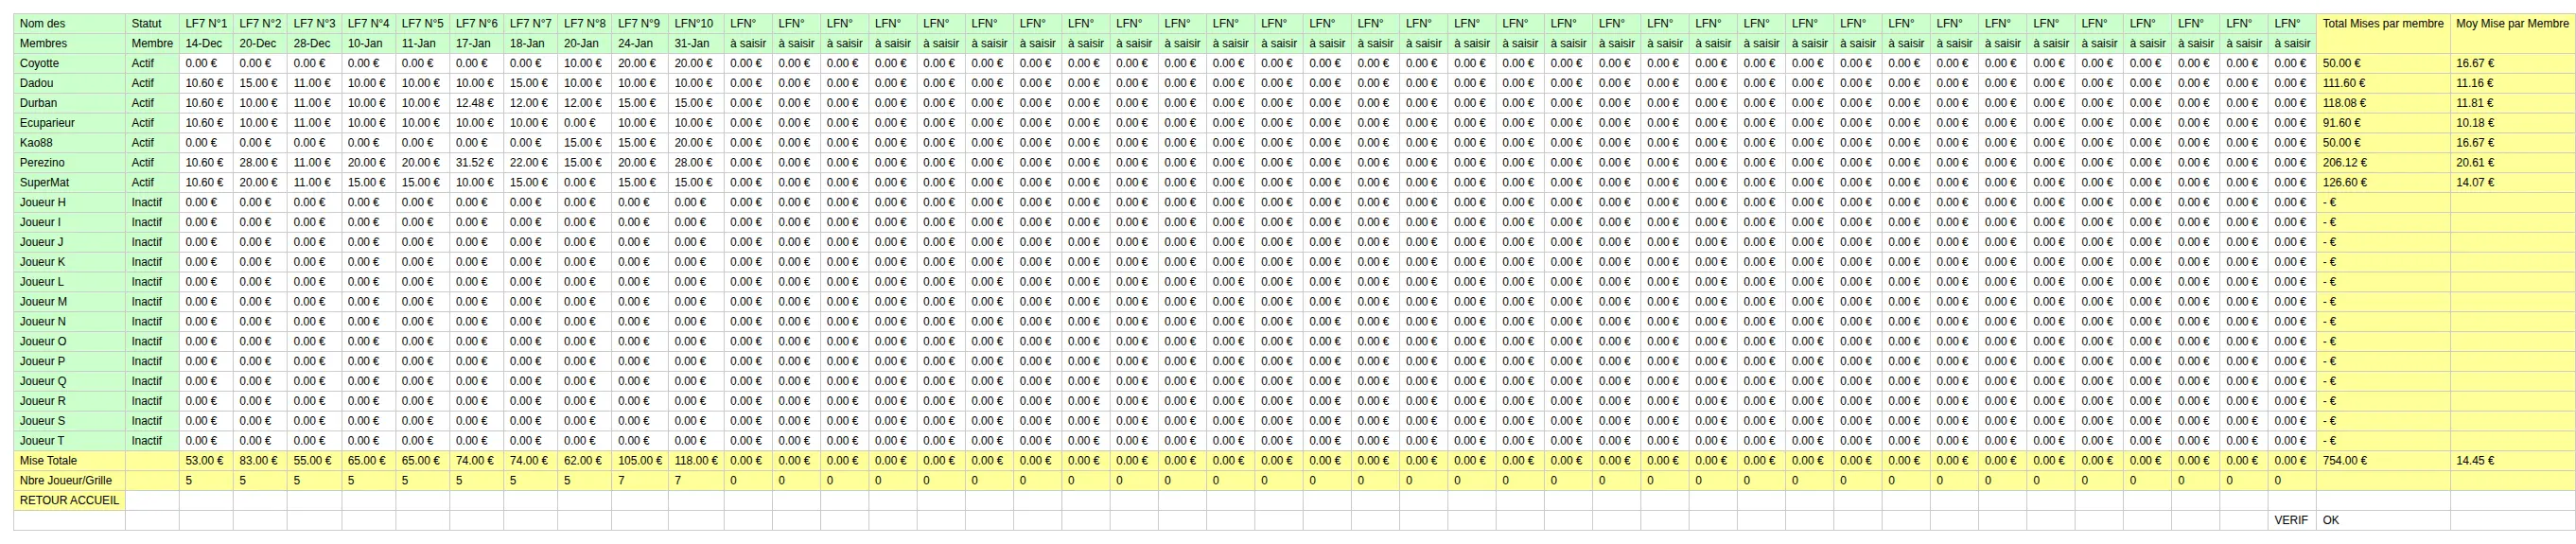Click Total Mises par membre header
This screenshot has height=544, width=2576.
tap(2383, 24)
